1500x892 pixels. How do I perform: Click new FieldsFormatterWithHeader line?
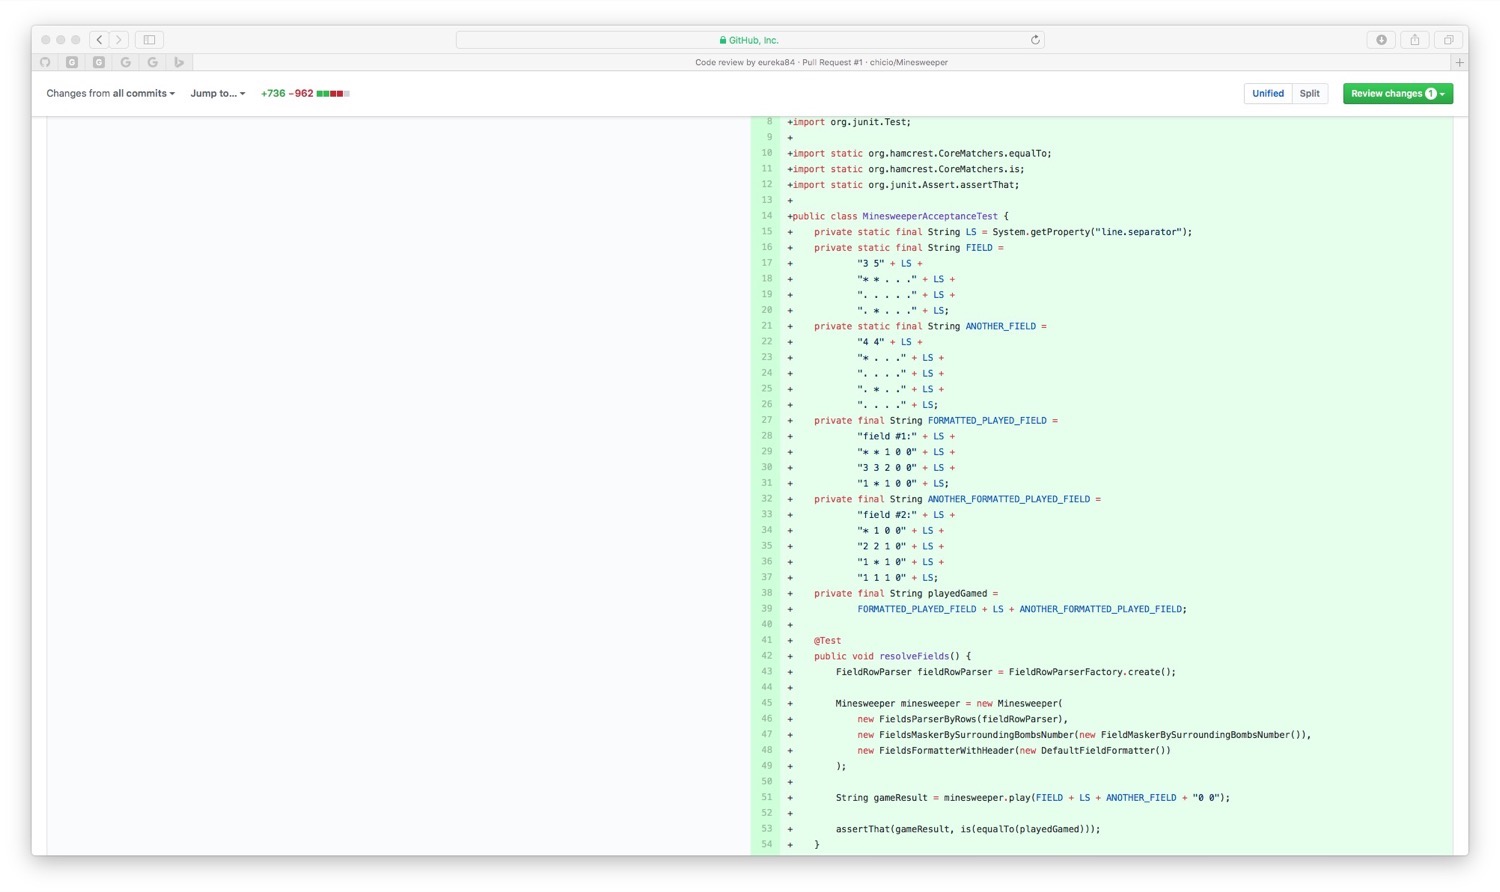point(1014,750)
